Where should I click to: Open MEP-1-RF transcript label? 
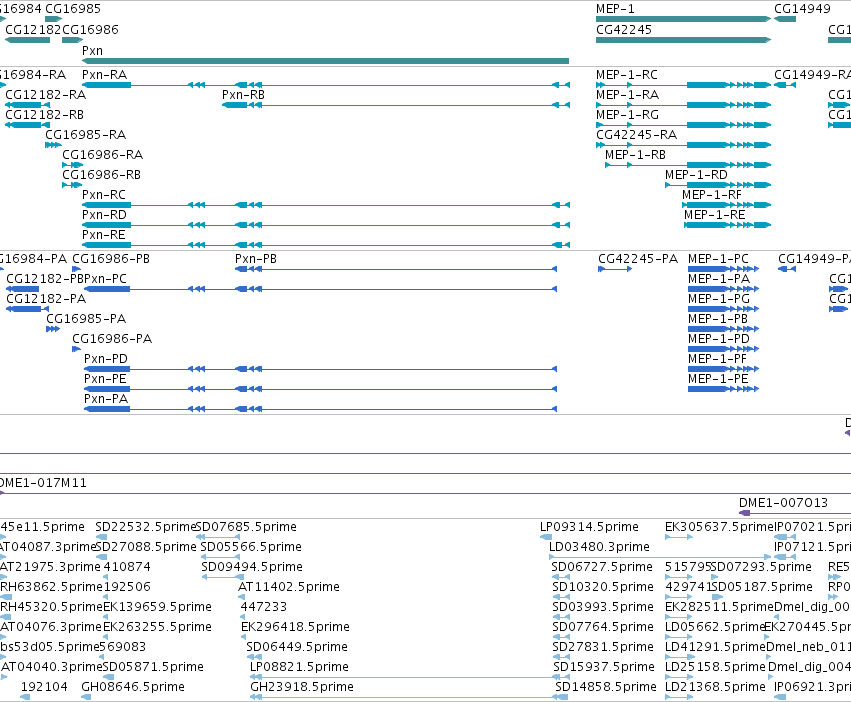[x=712, y=194]
